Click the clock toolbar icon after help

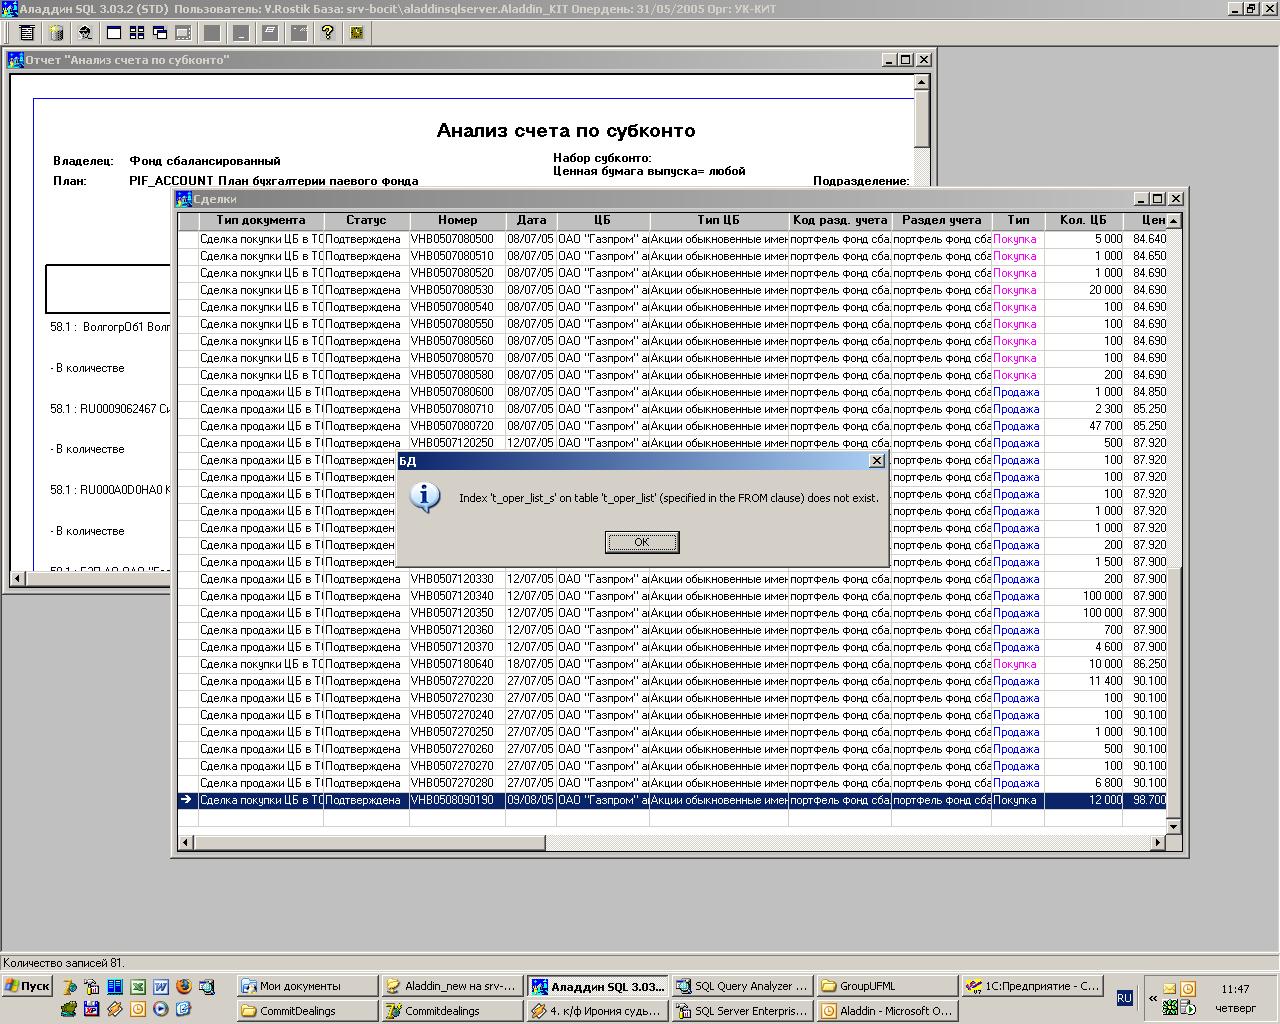[357, 33]
